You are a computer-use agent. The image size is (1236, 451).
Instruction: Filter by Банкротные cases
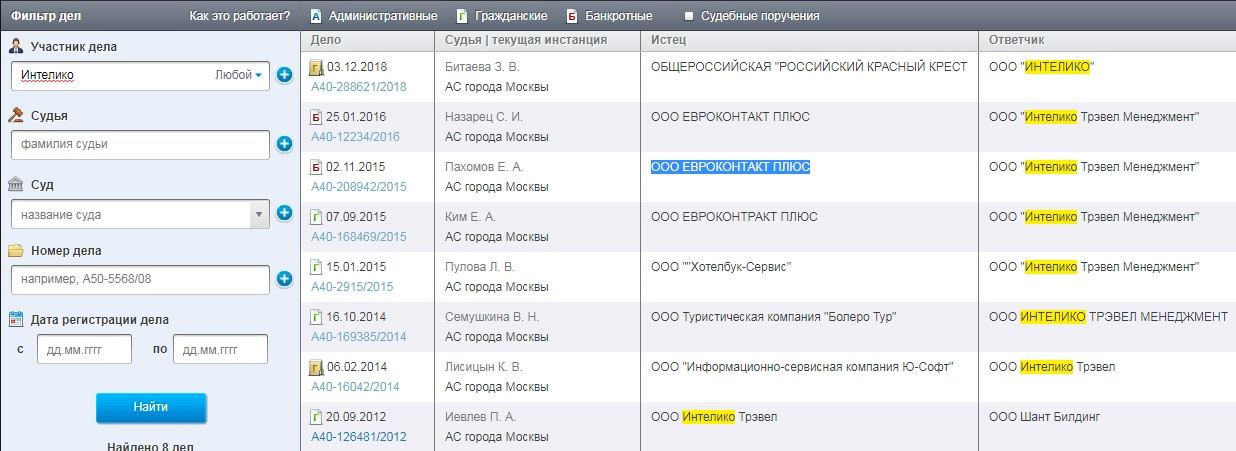click(x=609, y=16)
